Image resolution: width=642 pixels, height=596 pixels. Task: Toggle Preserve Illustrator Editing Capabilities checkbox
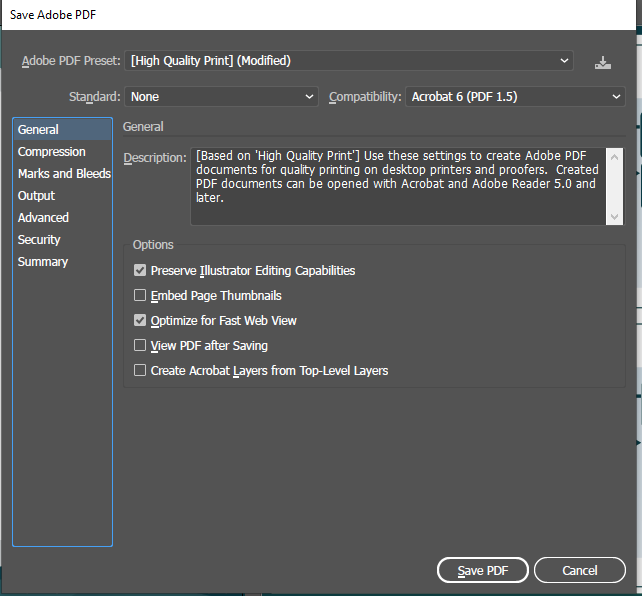[x=140, y=270]
